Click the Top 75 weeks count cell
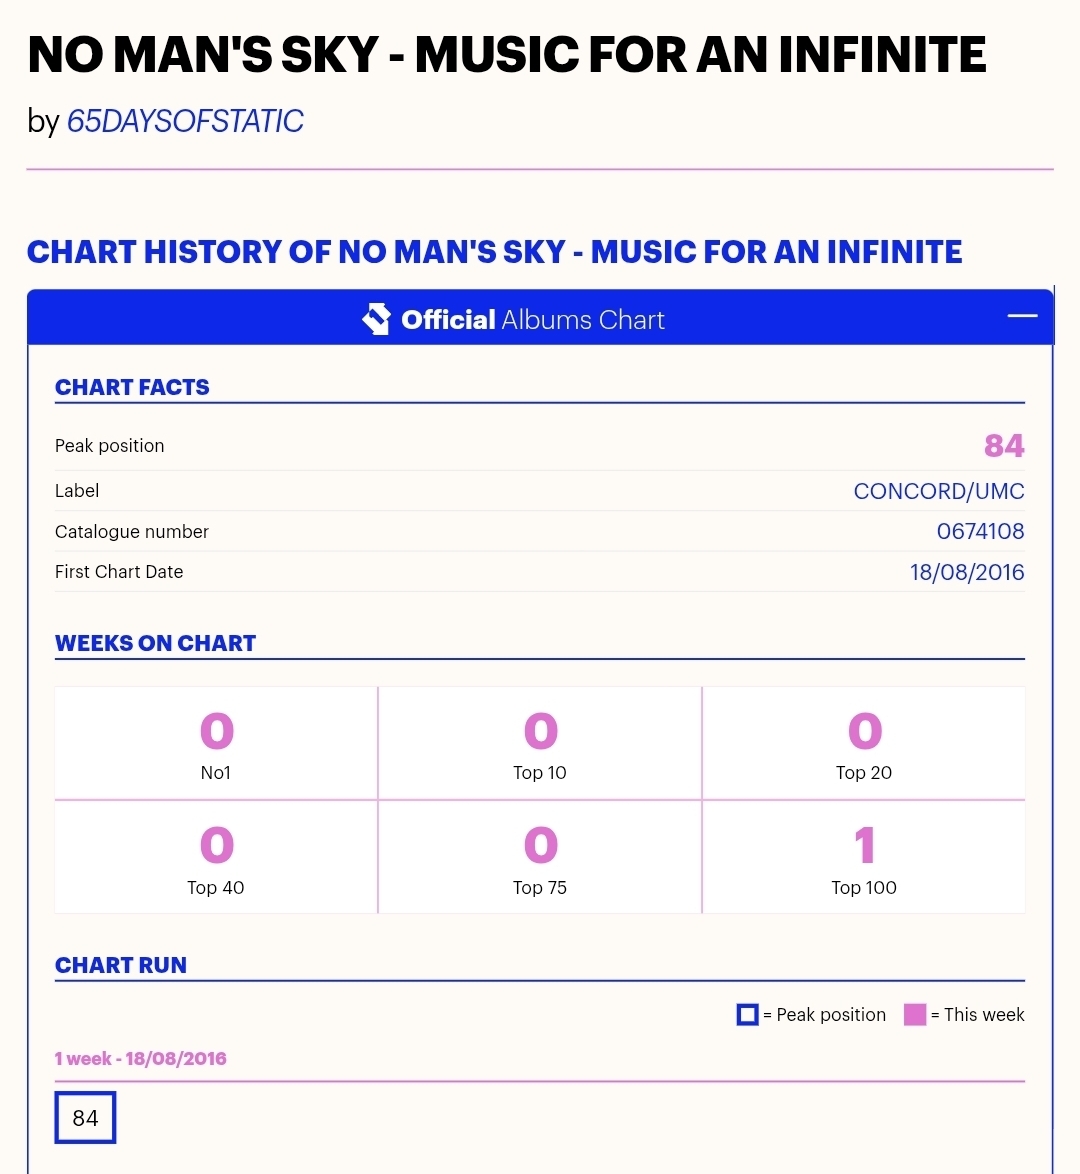Viewport: 1080px width, 1174px height. [540, 857]
